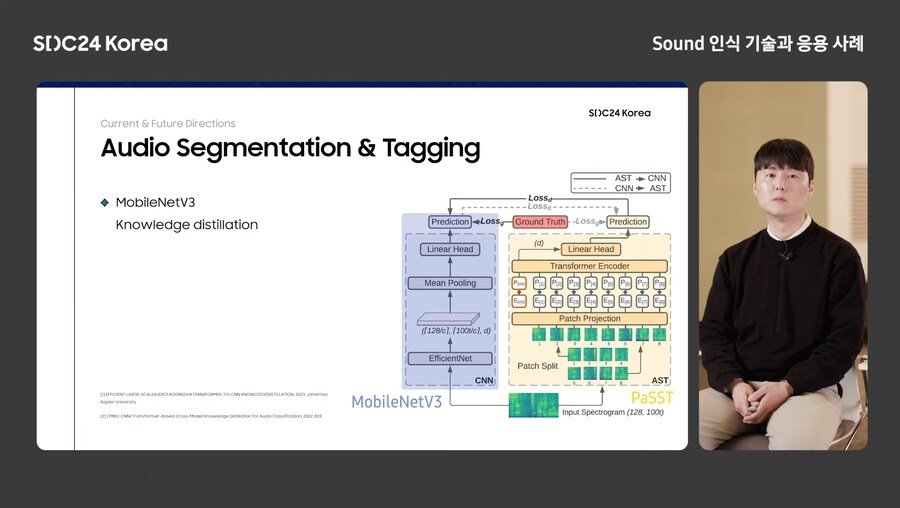Click the feature-map dimension text '(⌈128/c⌉, ⌈100t/c⌉, d)'
Screen dimensions: 900x508
point(456,331)
